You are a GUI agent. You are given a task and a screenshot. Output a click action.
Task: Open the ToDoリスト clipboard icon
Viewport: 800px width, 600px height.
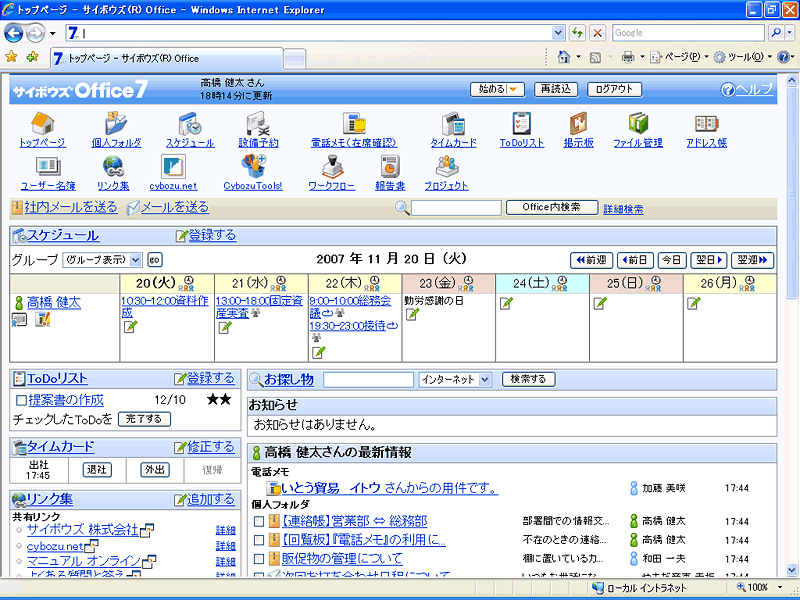pyautogui.click(x=521, y=123)
